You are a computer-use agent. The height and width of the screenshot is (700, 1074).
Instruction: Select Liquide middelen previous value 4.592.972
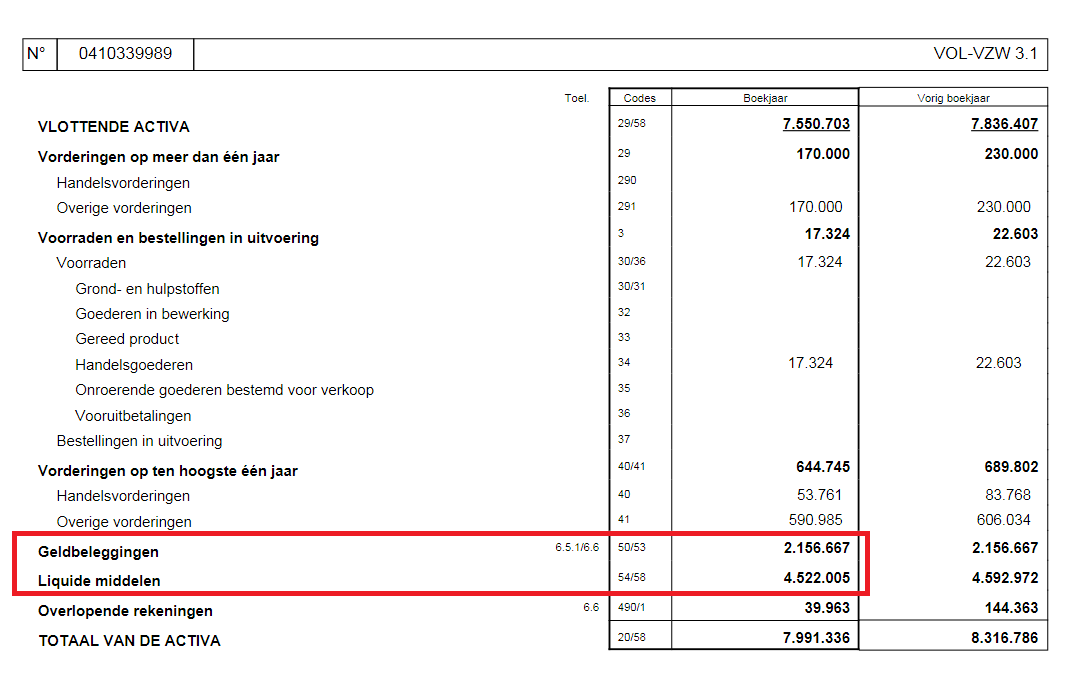[x=1005, y=578]
